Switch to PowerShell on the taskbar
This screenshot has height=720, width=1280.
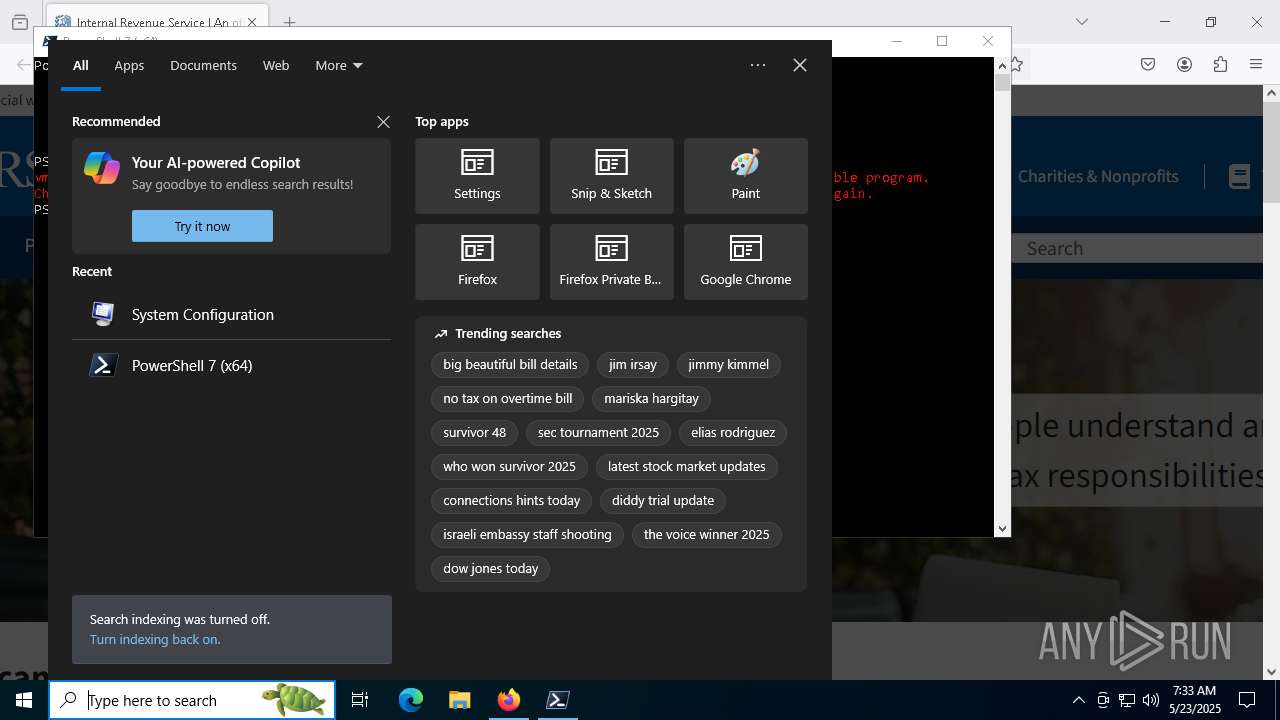tap(557, 700)
